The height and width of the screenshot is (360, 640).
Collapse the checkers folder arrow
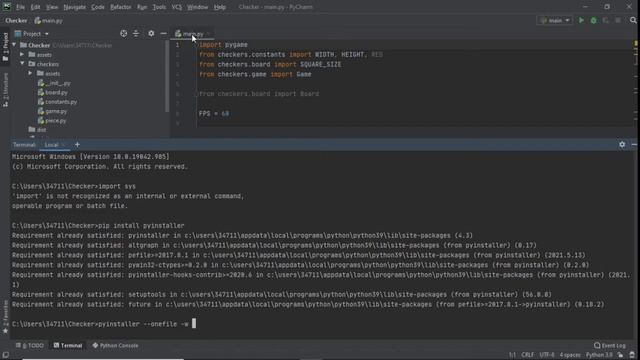point(22,64)
